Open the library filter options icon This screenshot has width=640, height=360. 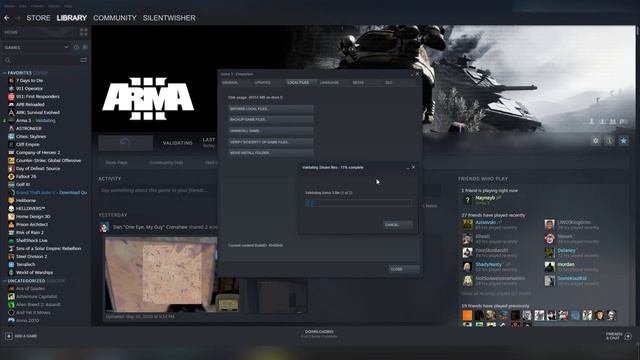click(84, 60)
